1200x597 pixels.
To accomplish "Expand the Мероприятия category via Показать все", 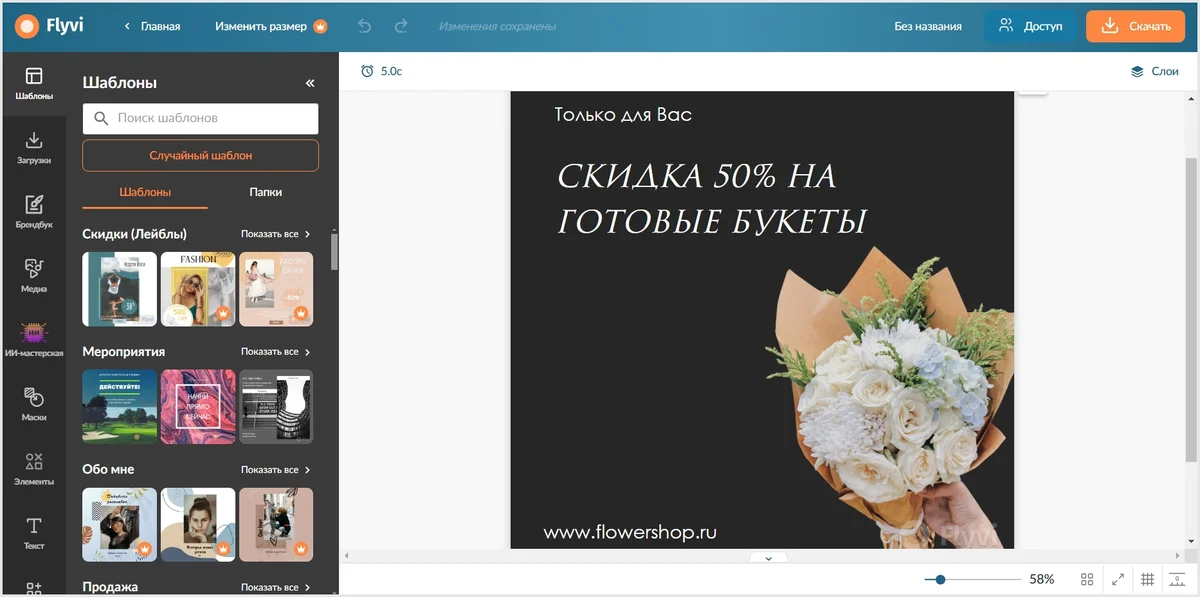I will pyautogui.click(x=275, y=352).
